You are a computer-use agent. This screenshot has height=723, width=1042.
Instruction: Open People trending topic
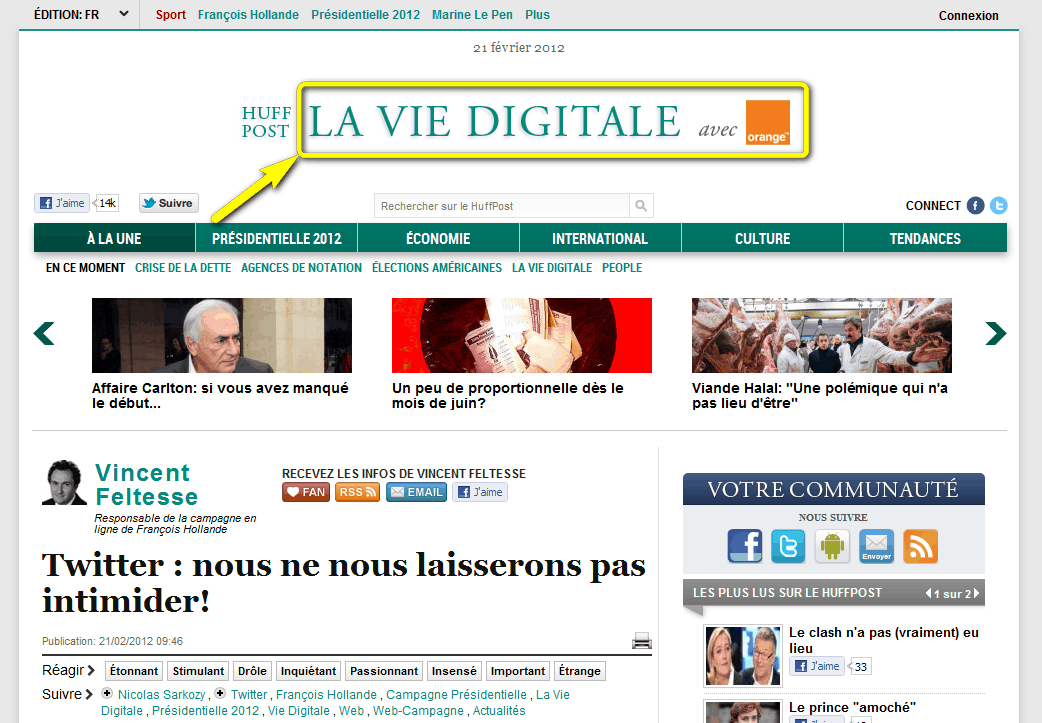pyautogui.click(x=622, y=268)
